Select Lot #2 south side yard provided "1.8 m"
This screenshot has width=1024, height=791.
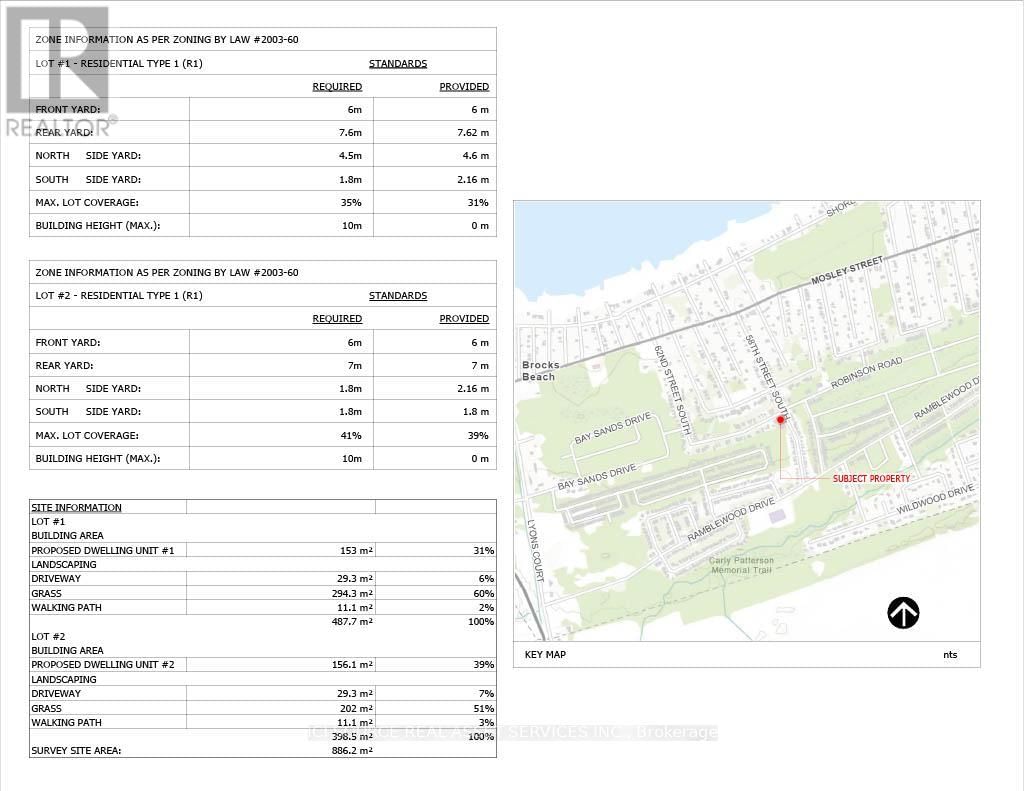pos(475,412)
